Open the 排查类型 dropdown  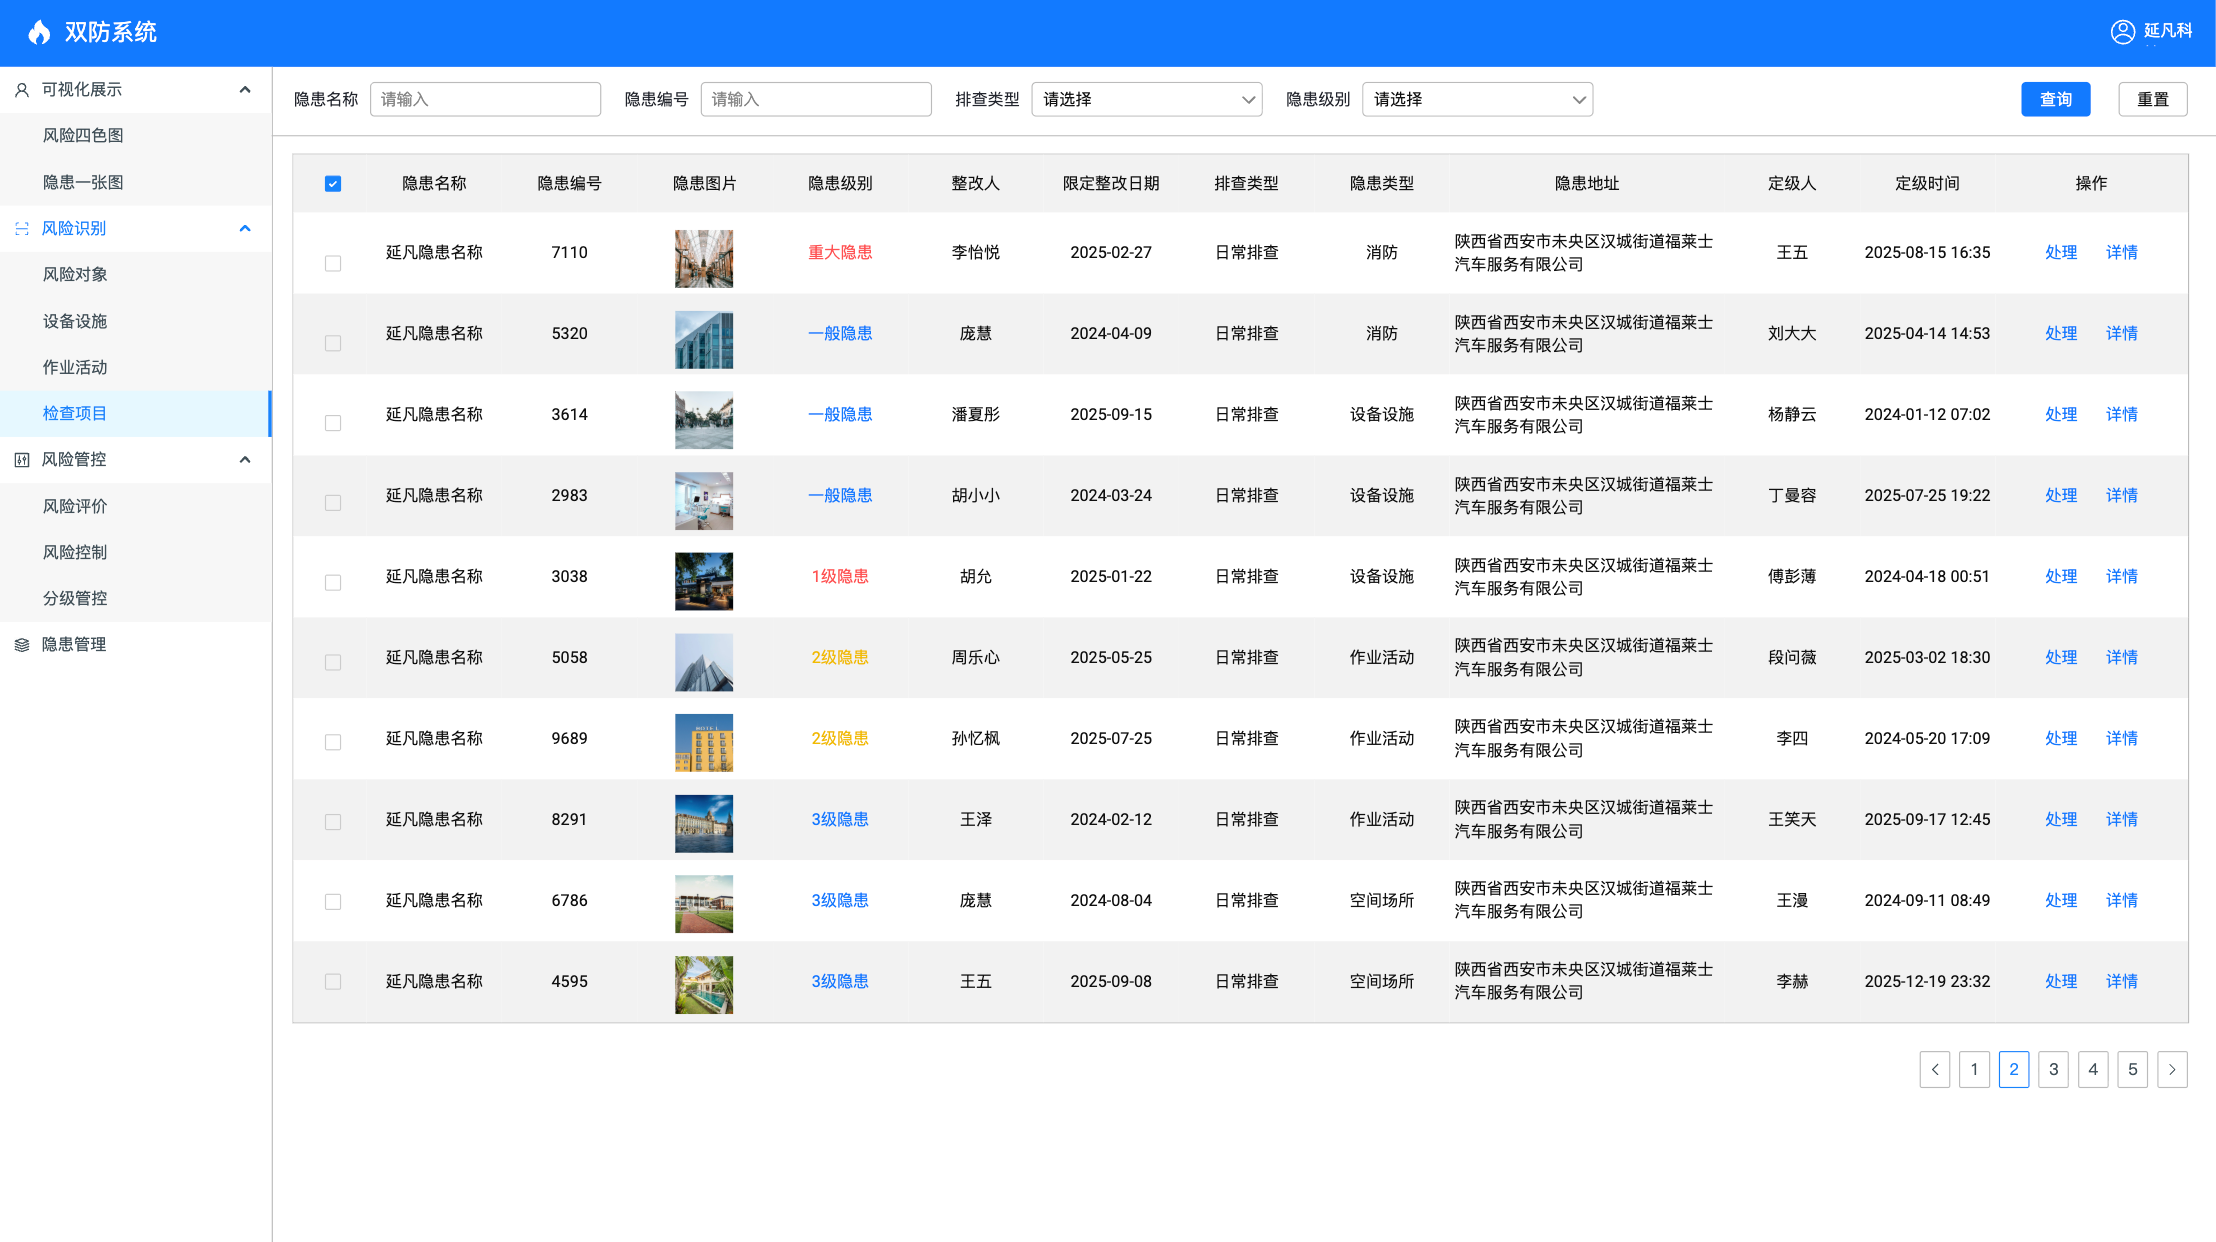coord(1146,99)
